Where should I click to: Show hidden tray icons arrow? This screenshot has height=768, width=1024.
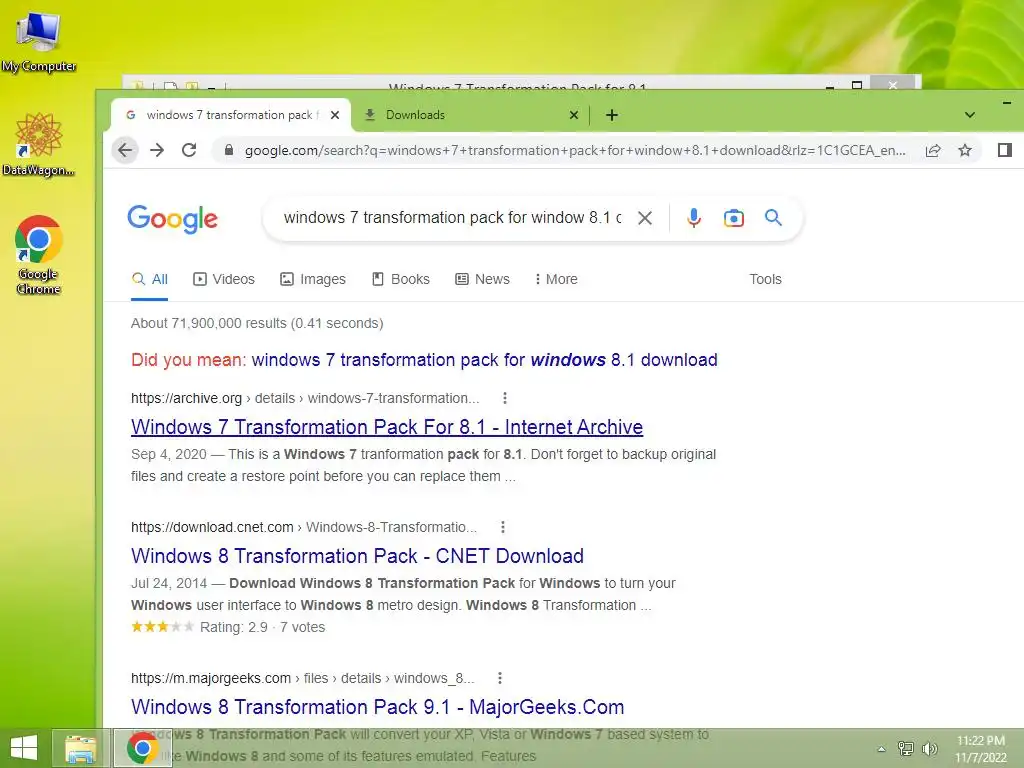[x=881, y=749]
